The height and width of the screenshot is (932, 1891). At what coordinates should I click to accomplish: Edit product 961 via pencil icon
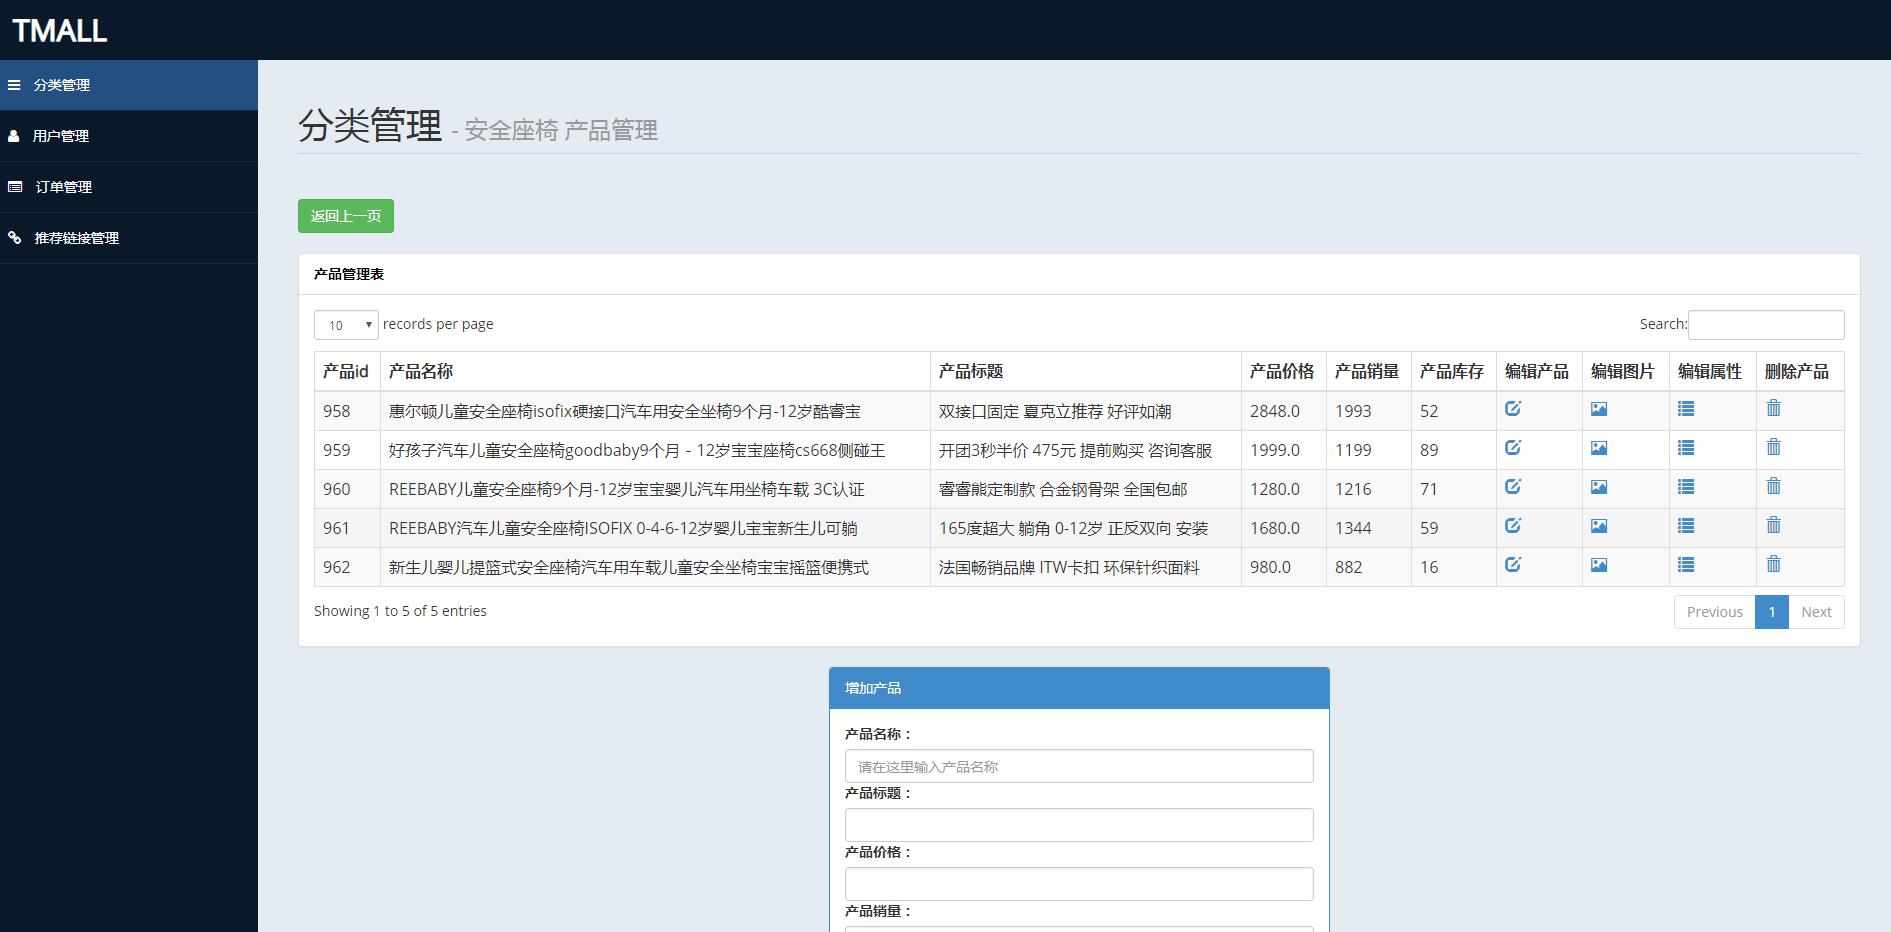tap(1513, 525)
